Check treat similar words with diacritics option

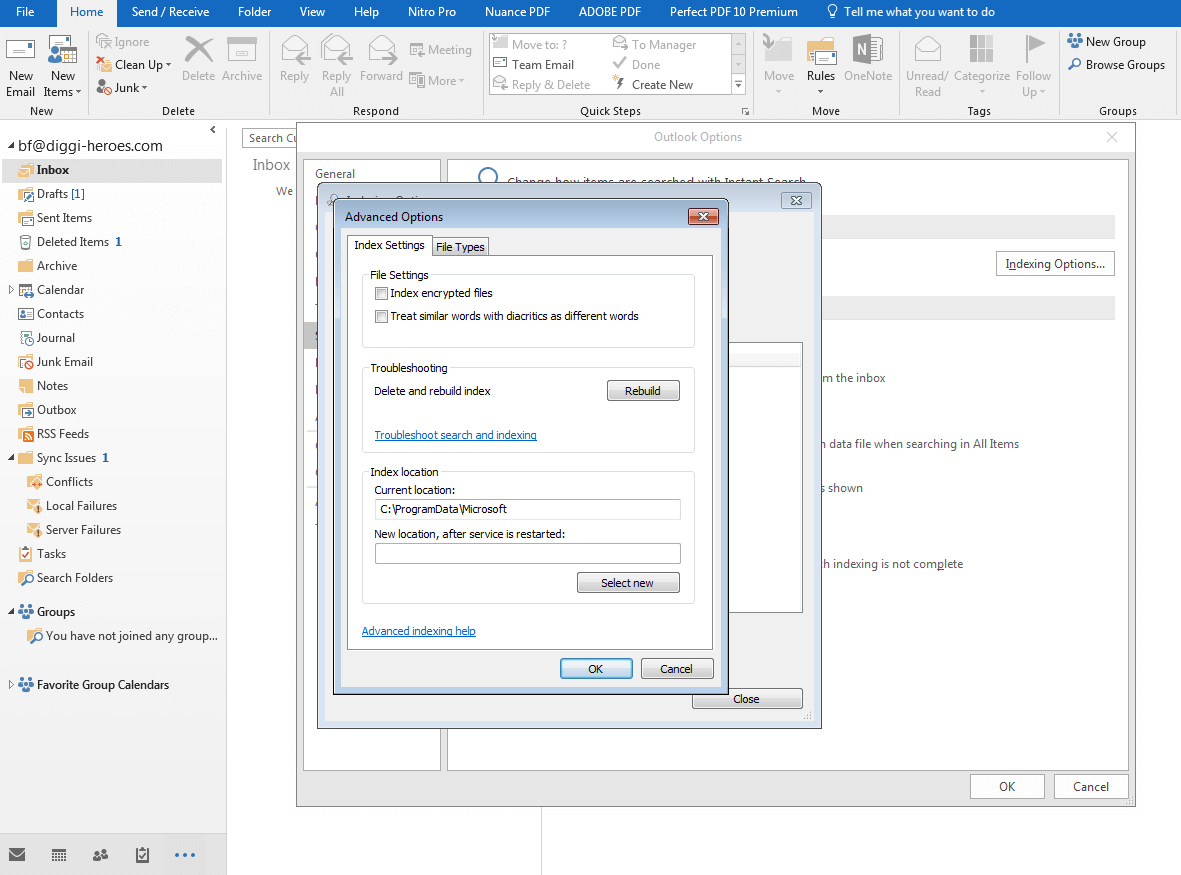tap(381, 316)
